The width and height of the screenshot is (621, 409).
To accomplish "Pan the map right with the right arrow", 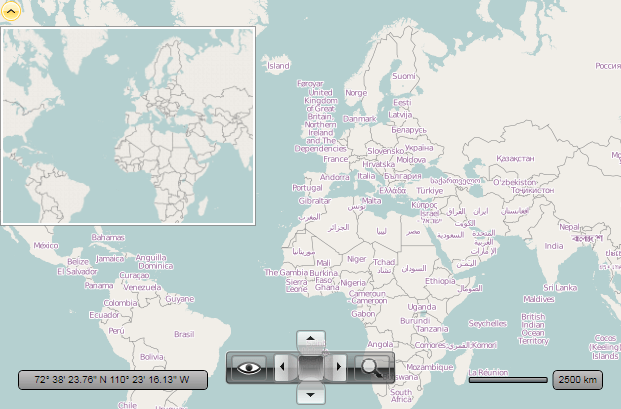I will point(339,367).
